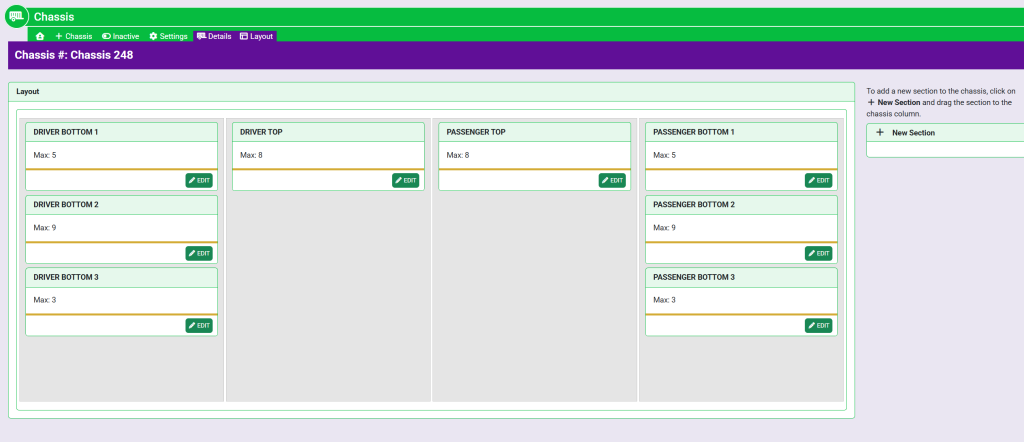Click the Chassis trailer logo icon
This screenshot has width=1024, height=442.
pyautogui.click(x=17, y=17)
